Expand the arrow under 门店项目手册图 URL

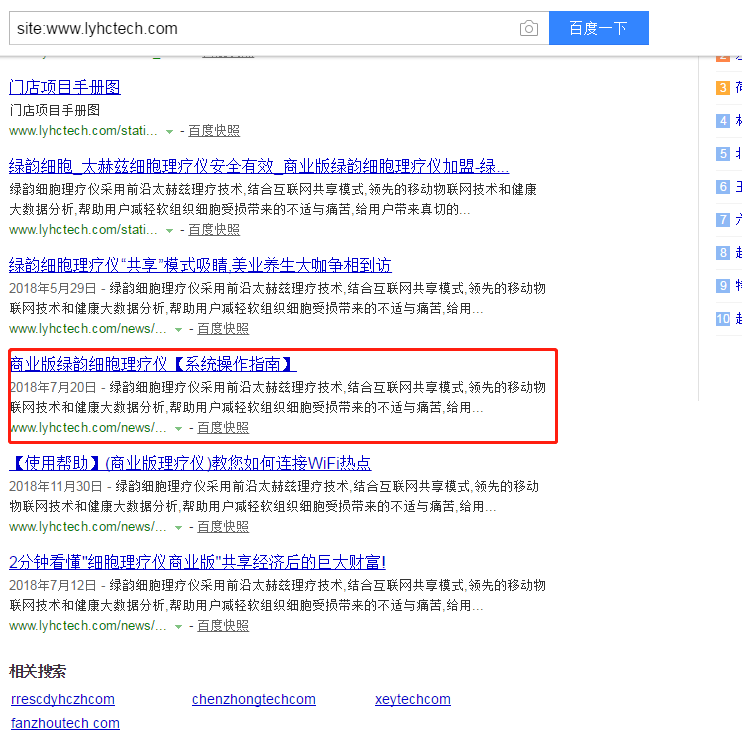click(169, 131)
